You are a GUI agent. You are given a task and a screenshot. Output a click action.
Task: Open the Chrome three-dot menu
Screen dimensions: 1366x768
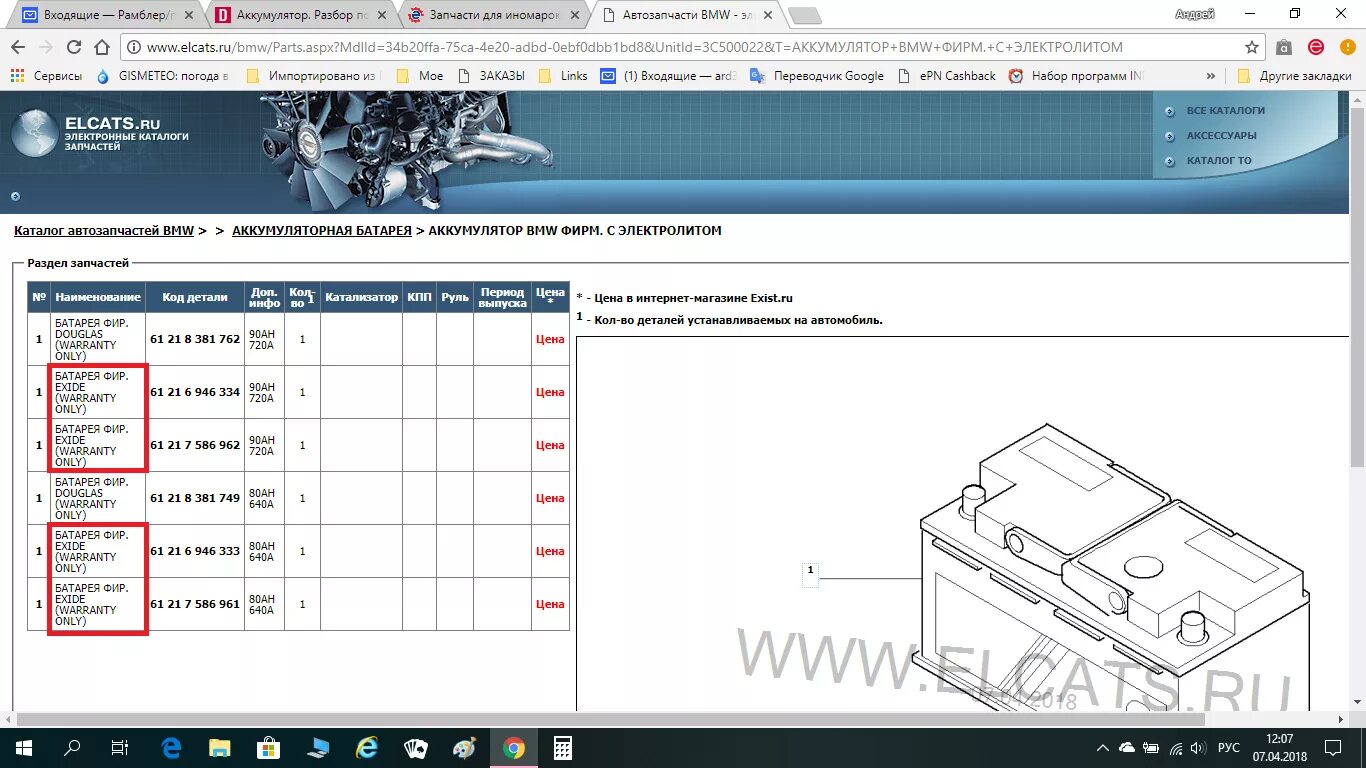[x=1346, y=47]
